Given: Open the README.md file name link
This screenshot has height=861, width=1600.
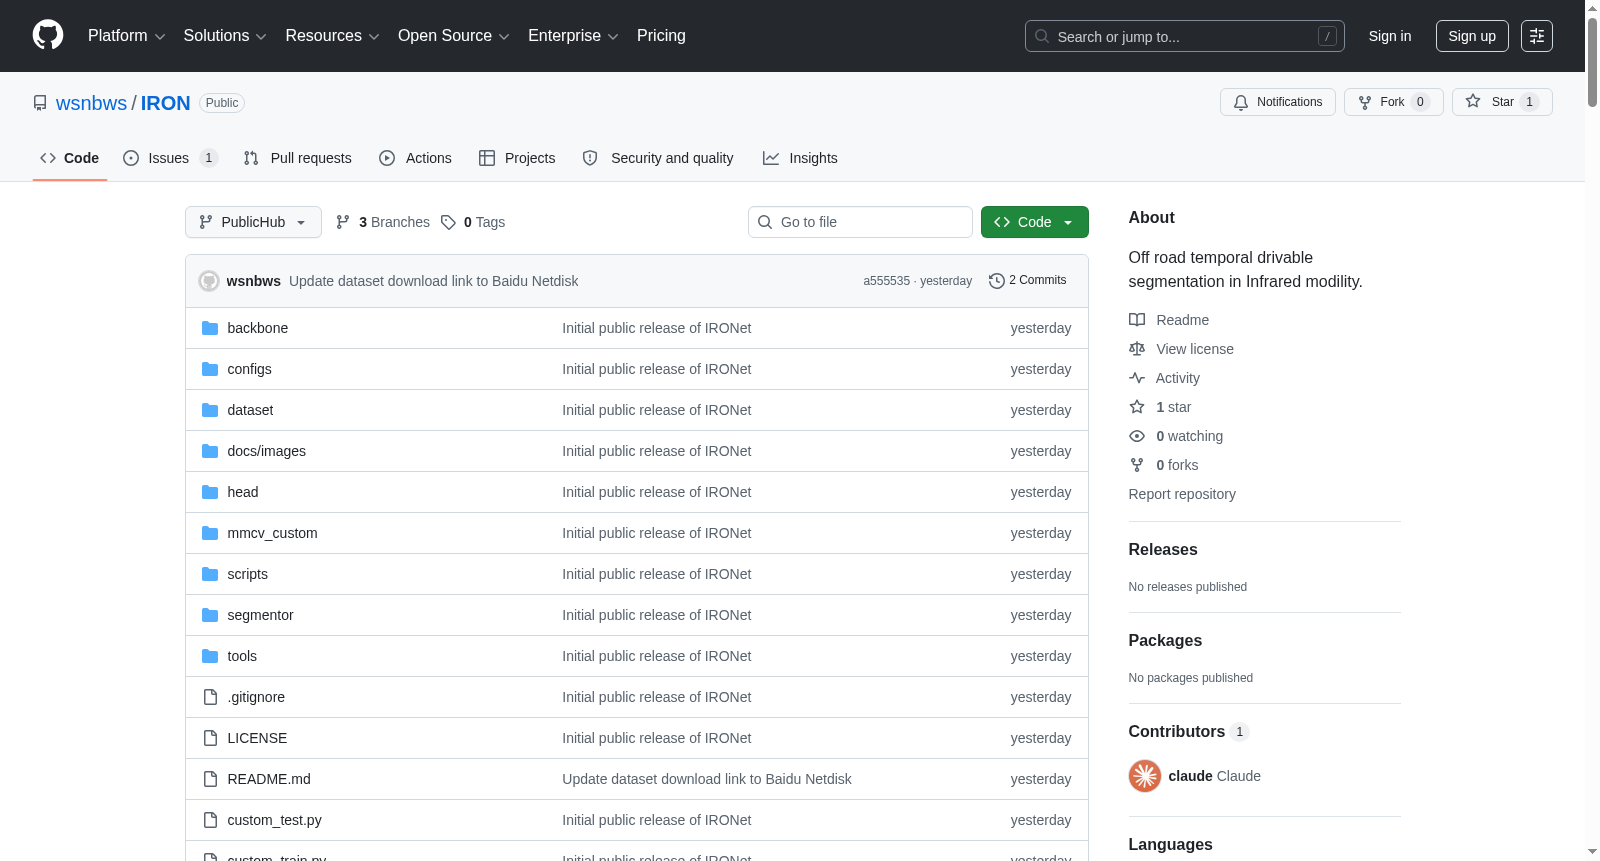Looking at the screenshot, I should (x=269, y=779).
